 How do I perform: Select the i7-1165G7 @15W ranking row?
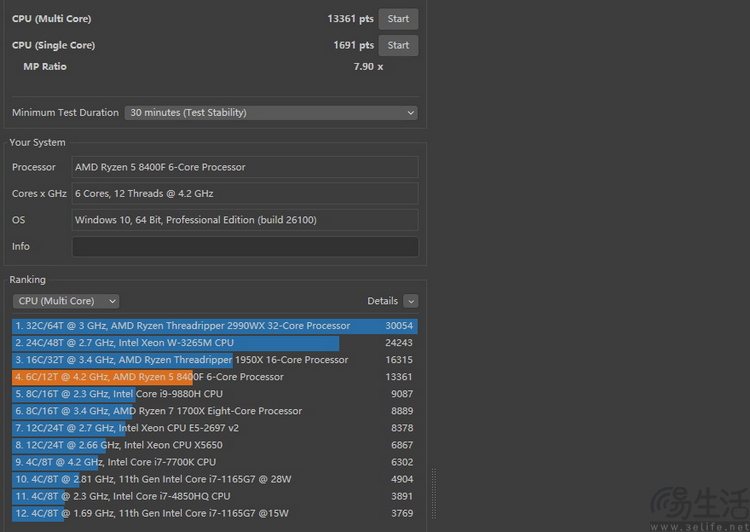(x=215, y=513)
